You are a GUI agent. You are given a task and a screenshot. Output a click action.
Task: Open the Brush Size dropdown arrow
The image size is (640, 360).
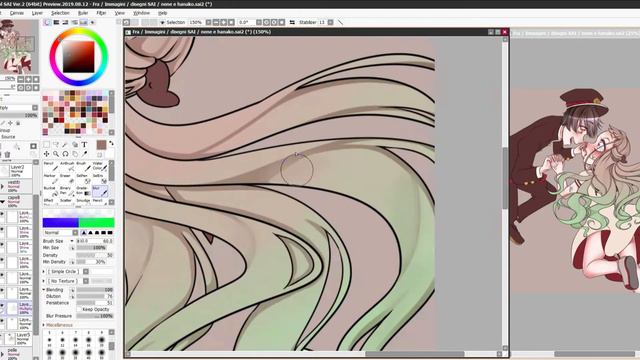(x=72, y=241)
